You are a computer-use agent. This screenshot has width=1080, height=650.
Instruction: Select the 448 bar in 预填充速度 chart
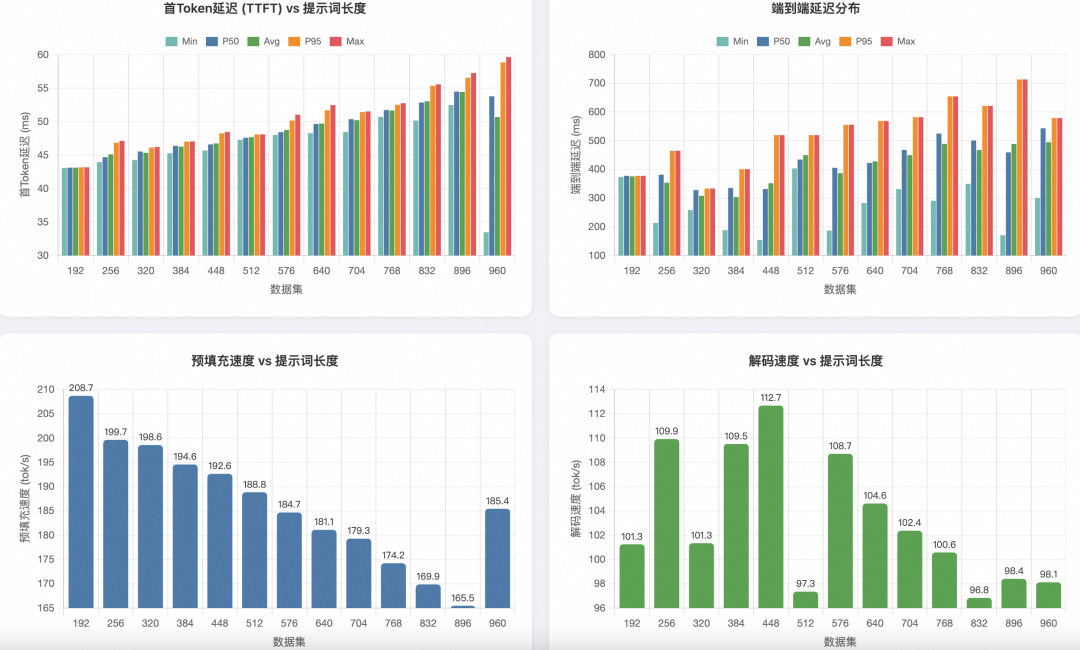220,541
